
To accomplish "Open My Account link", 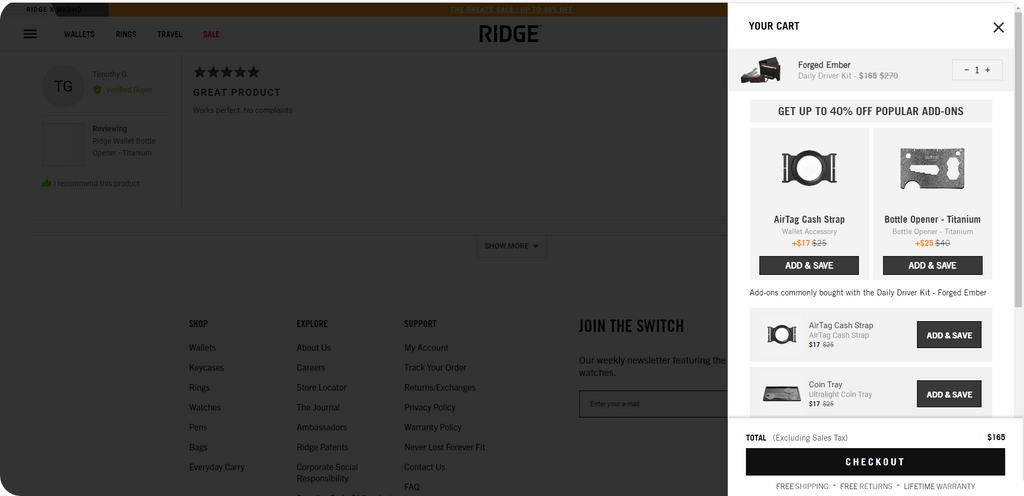I will point(426,348).
